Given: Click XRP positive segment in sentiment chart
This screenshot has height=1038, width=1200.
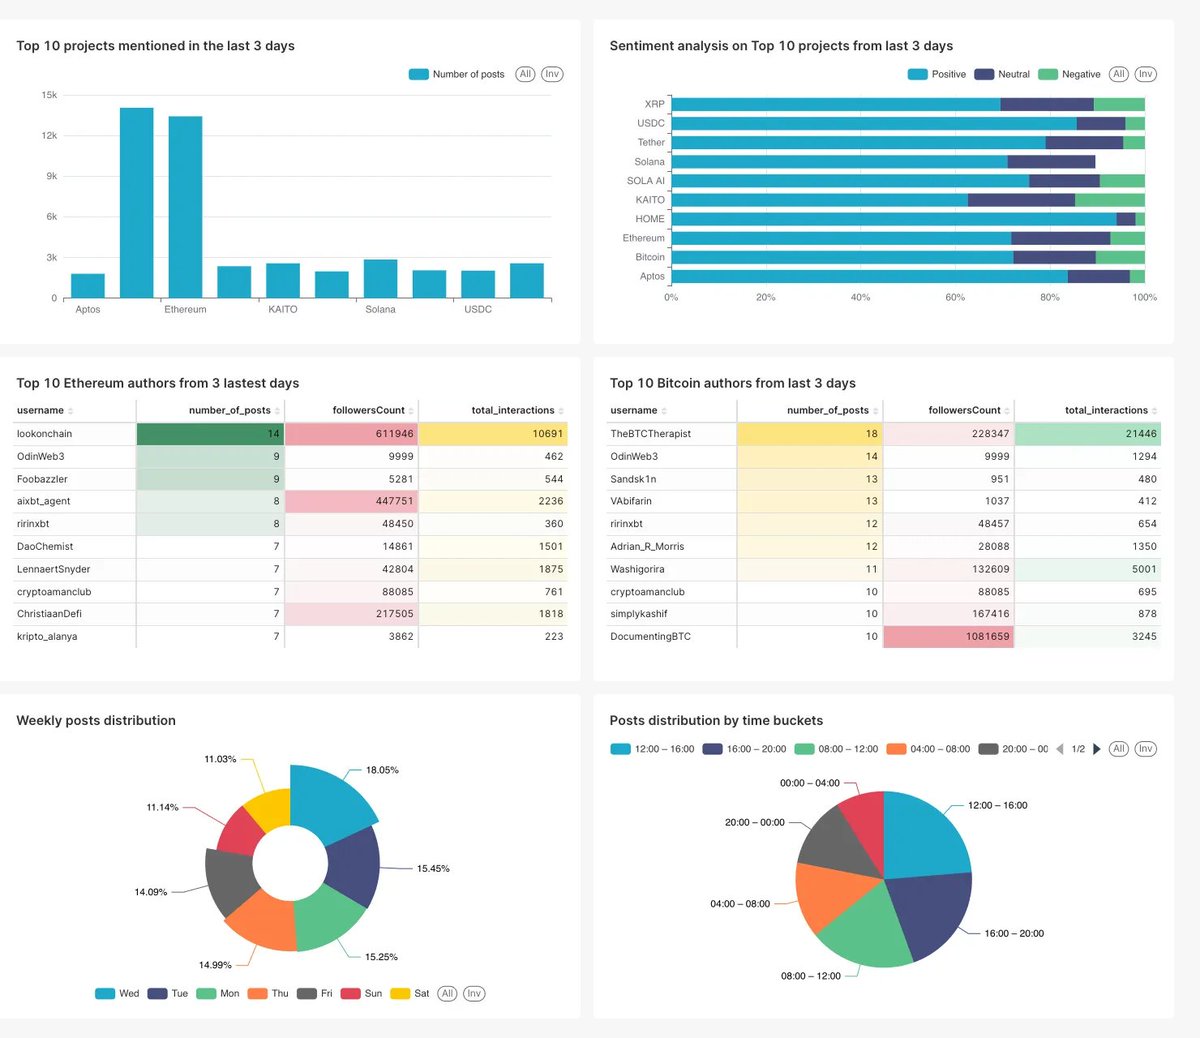Looking at the screenshot, I should 836,104.
